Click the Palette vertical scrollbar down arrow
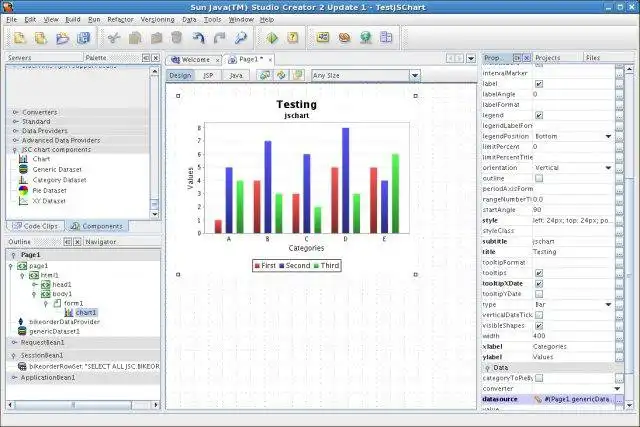This screenshot has height=427, width=640. point(154,214)
